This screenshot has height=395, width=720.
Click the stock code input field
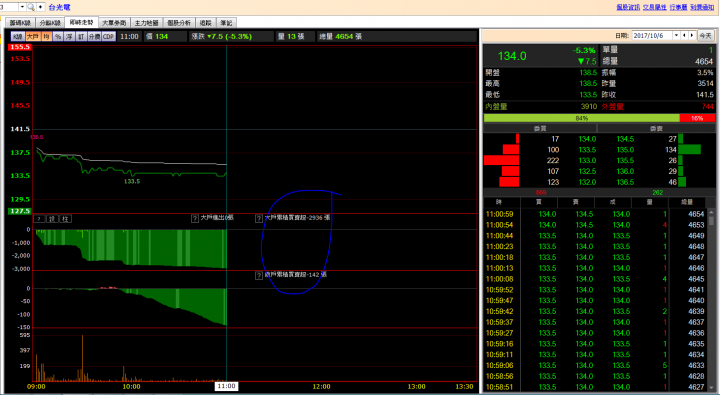pyautogui.click(x=9, y=7)
